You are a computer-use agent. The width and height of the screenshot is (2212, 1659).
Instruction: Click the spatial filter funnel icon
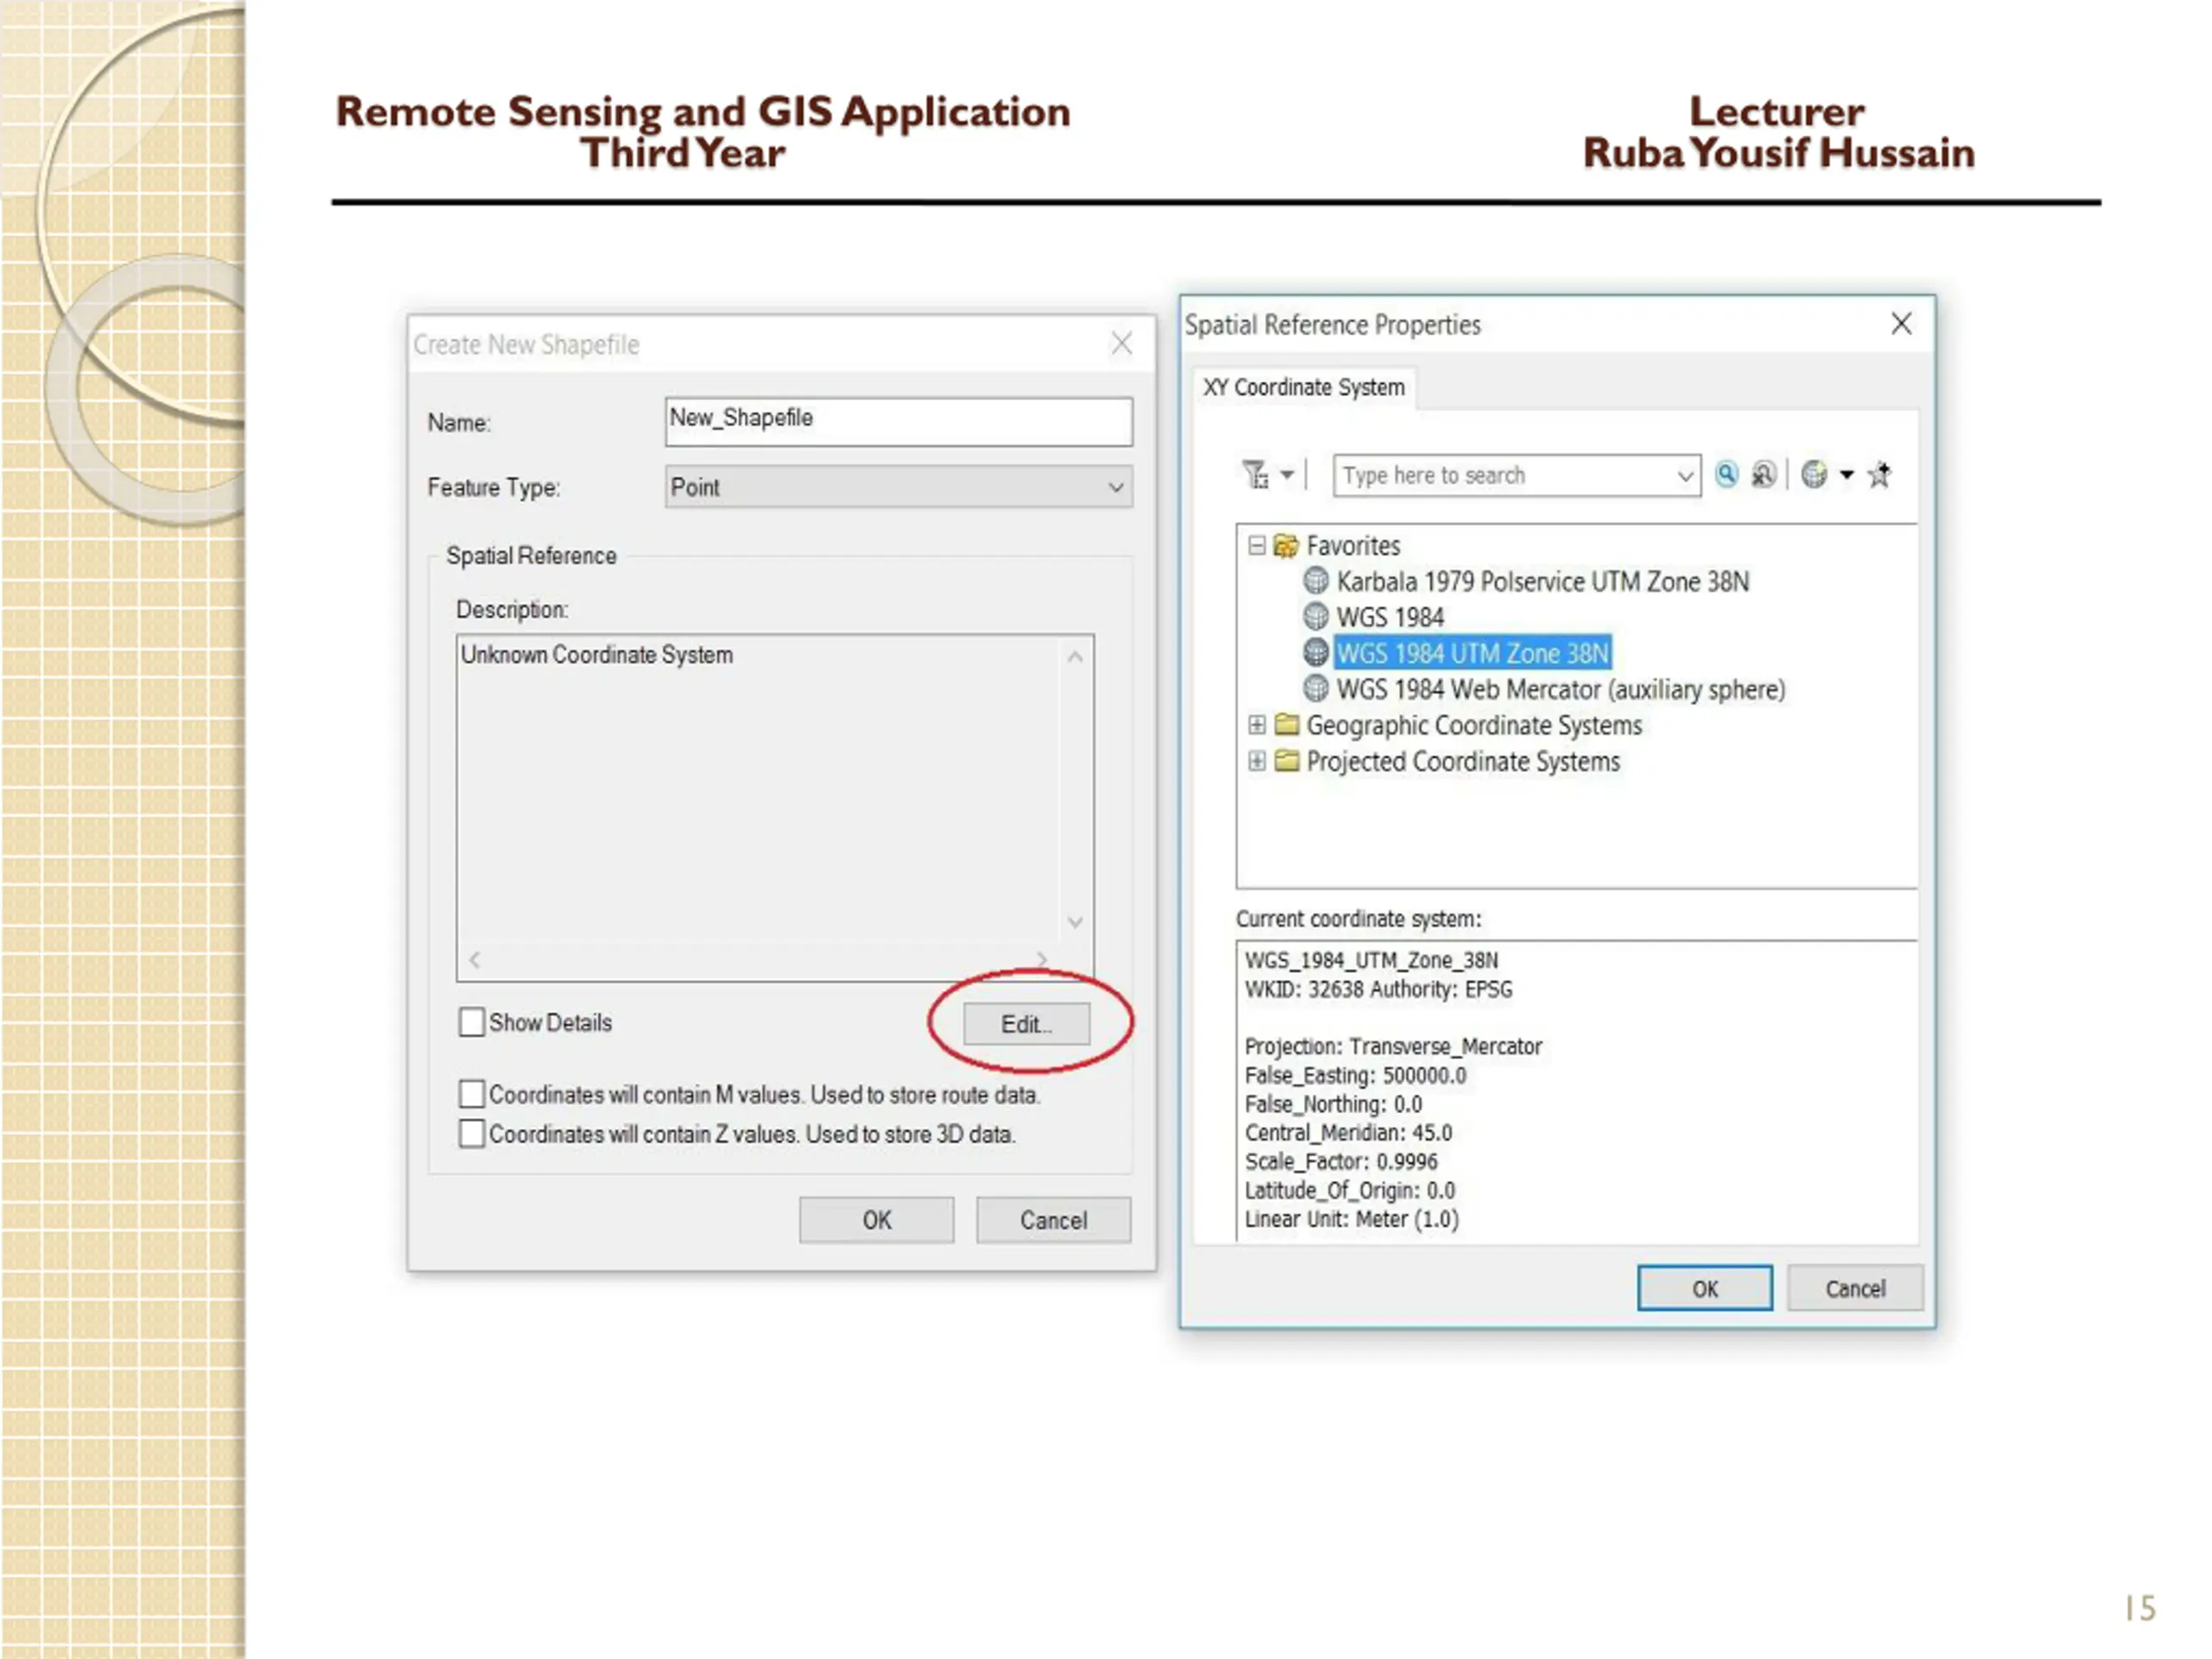[1255, 474]
